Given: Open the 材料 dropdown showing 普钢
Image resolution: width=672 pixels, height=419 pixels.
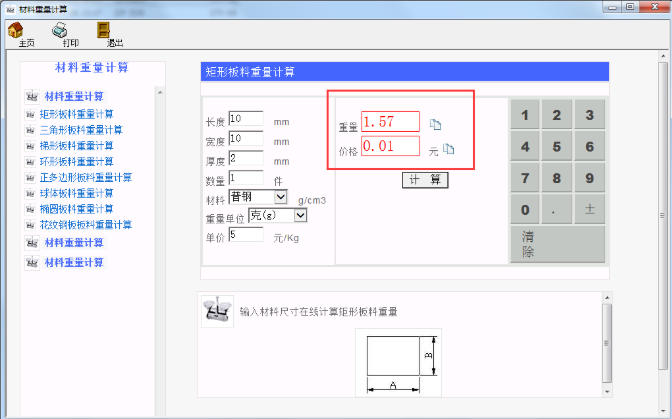Looking at the screenshot, I should [258, 197].
